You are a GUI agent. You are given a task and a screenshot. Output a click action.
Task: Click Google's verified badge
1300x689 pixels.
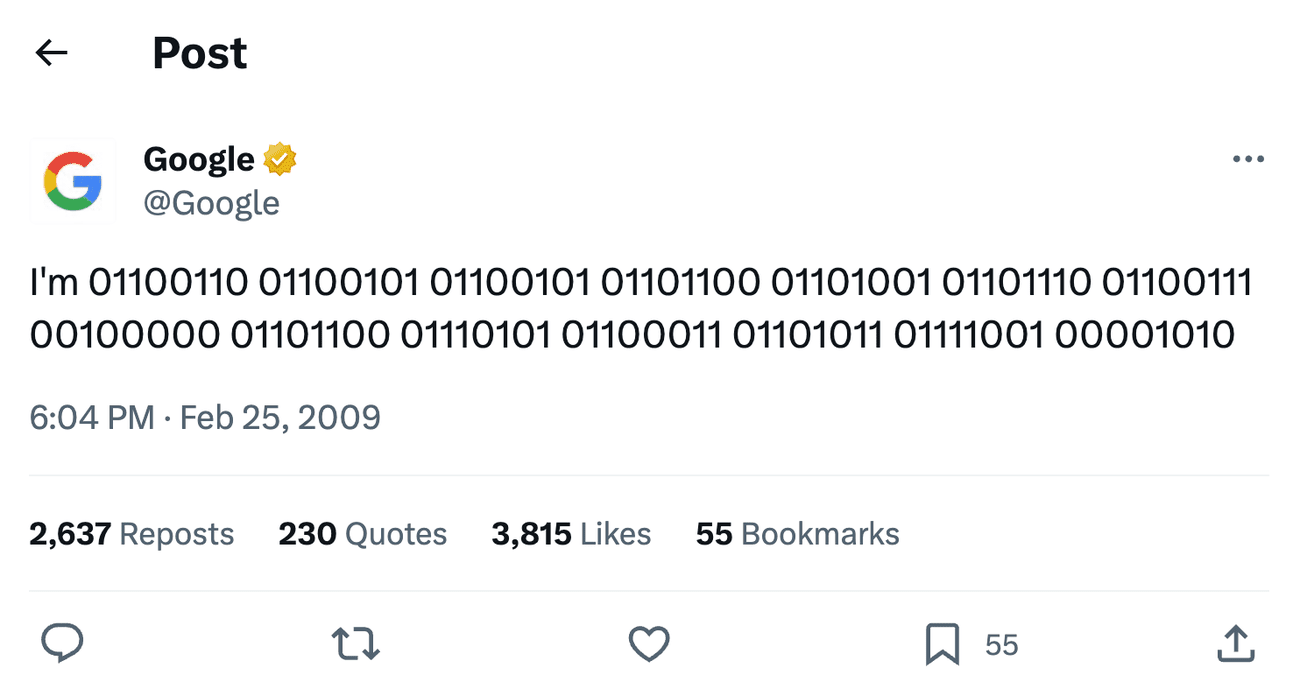pos(277,157)
